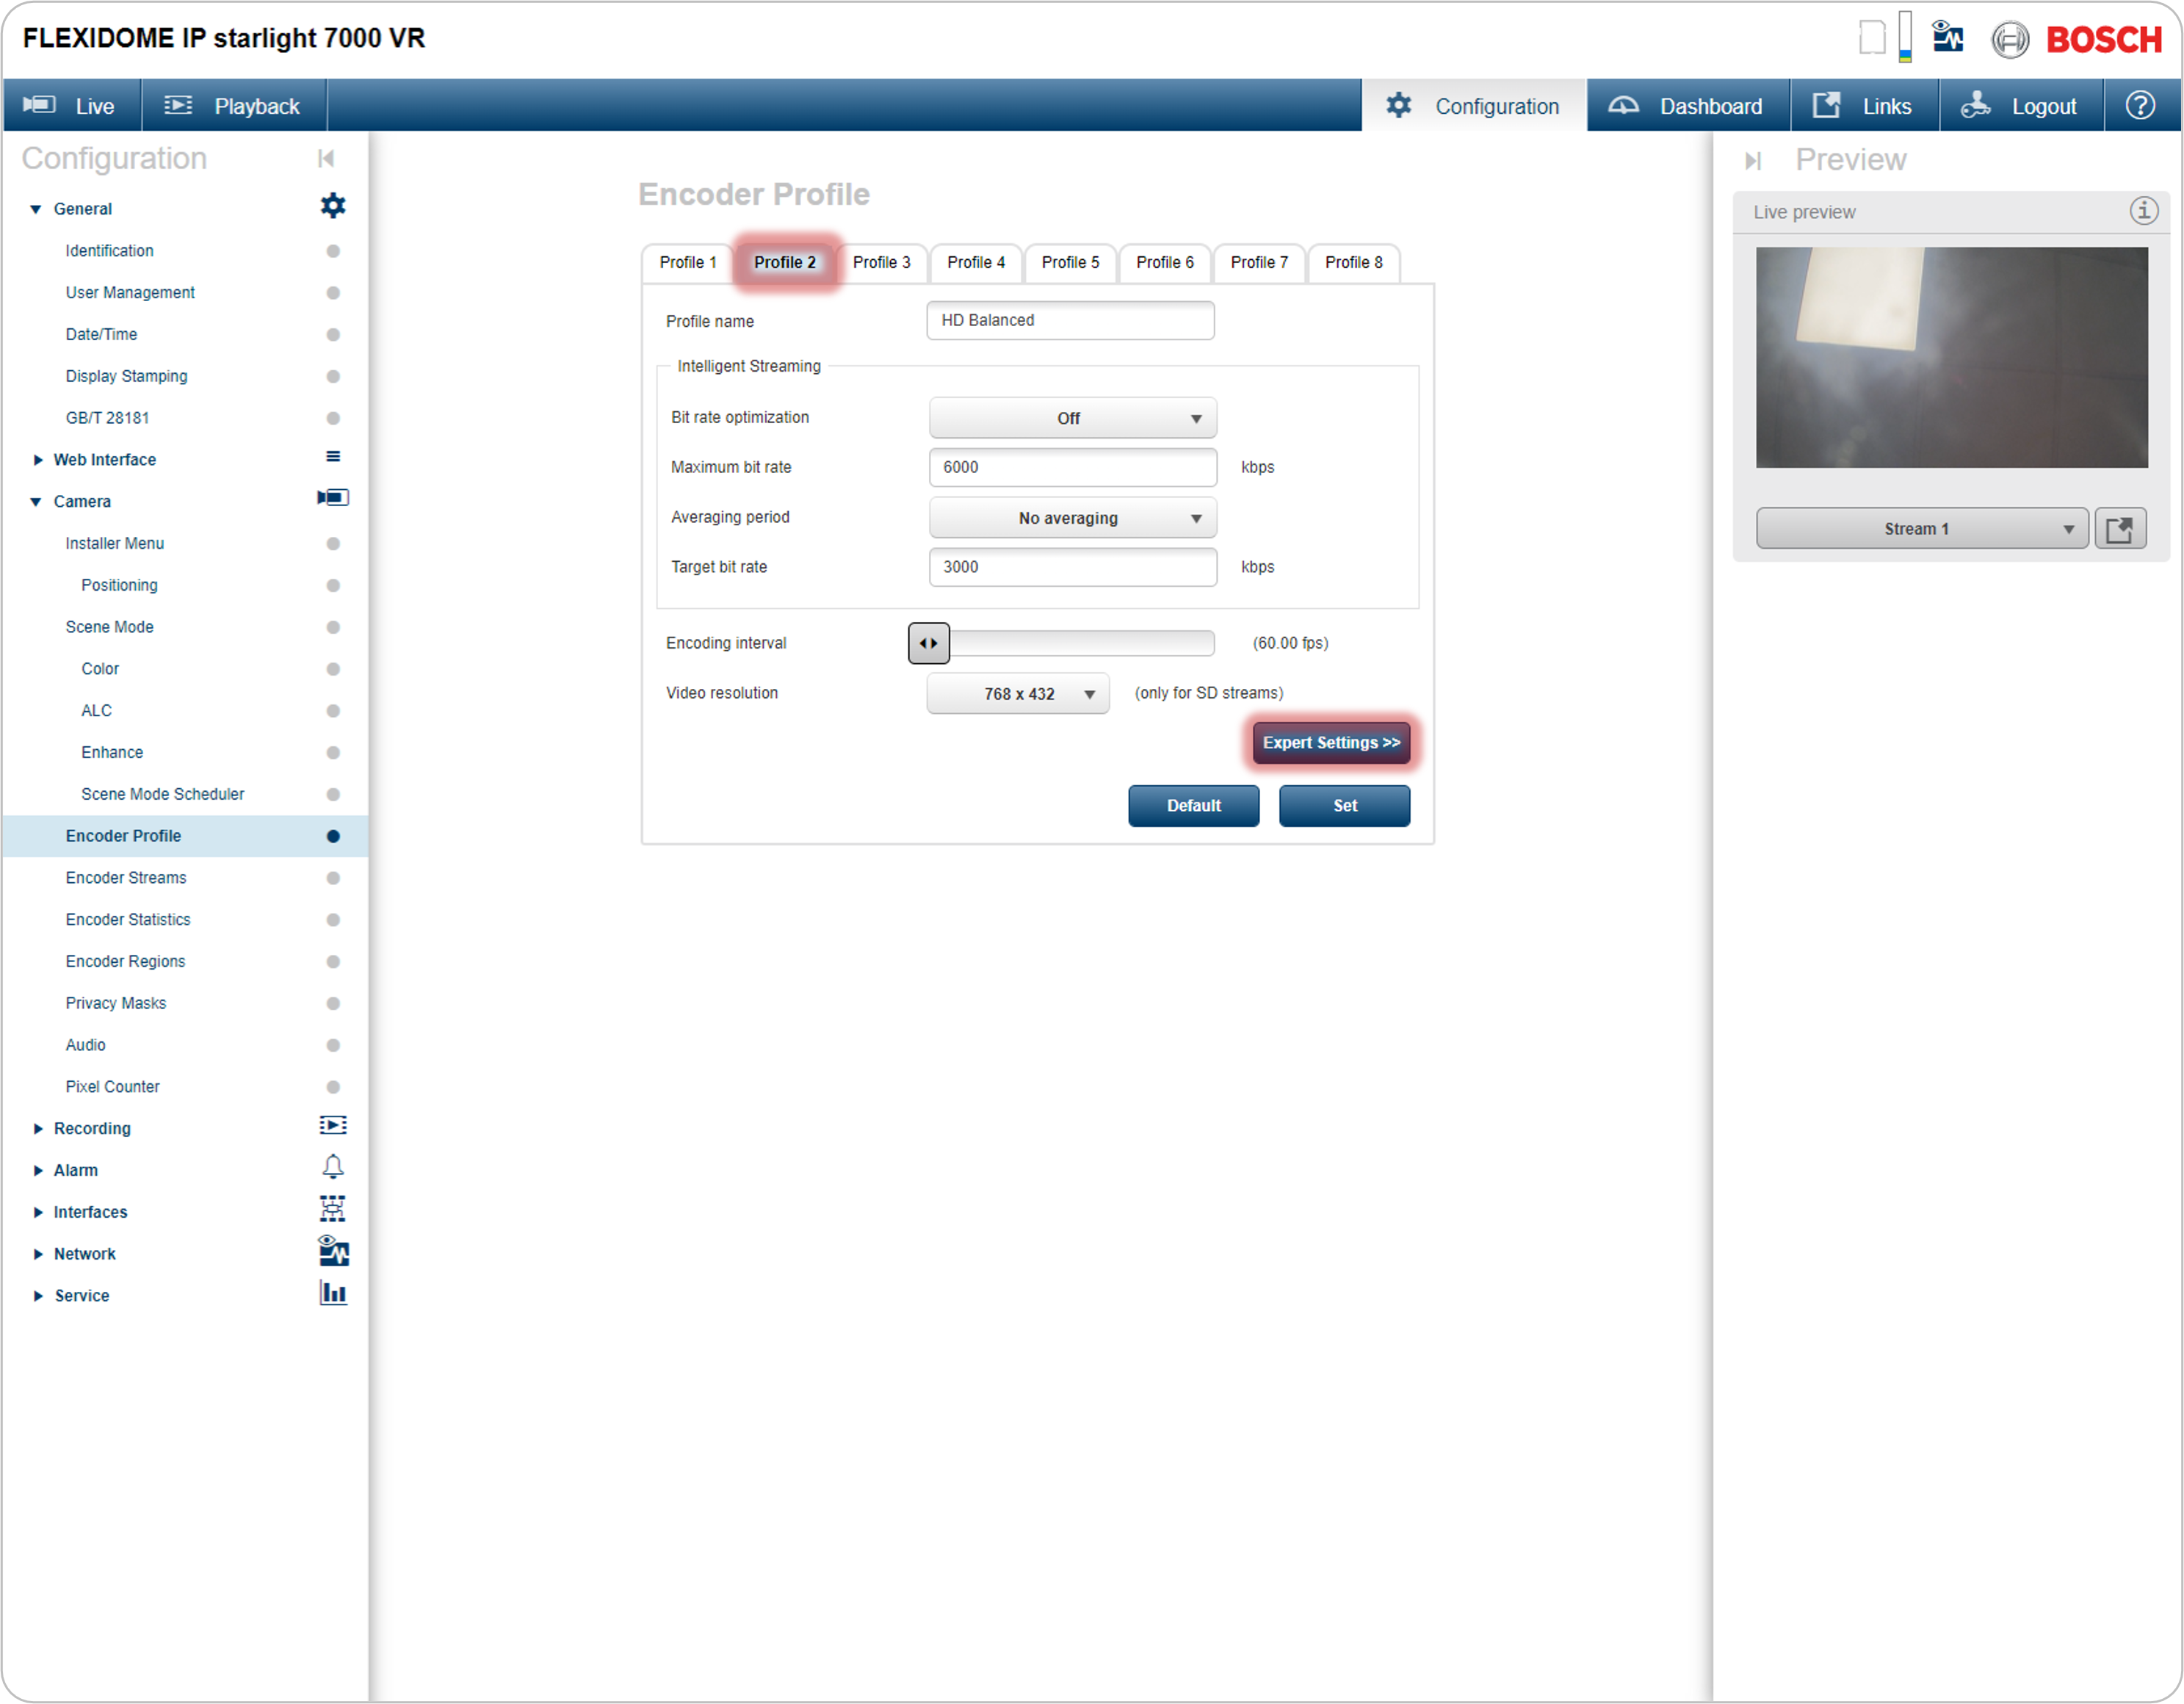Click the Service bar chart icon
Screen dimensions: 2184x1704
point(333,1294)
